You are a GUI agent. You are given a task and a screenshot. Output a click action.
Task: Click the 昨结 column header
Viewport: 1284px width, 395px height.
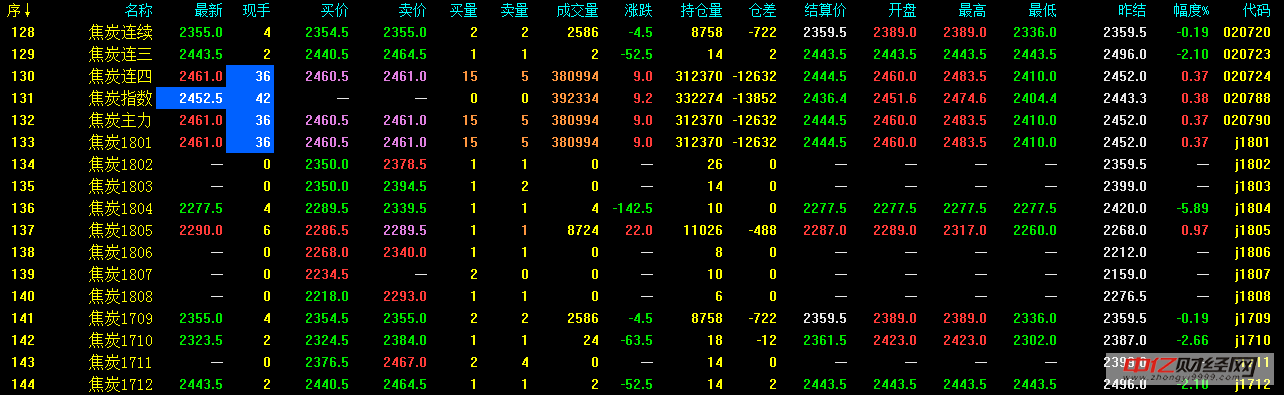coord(1132,11)
